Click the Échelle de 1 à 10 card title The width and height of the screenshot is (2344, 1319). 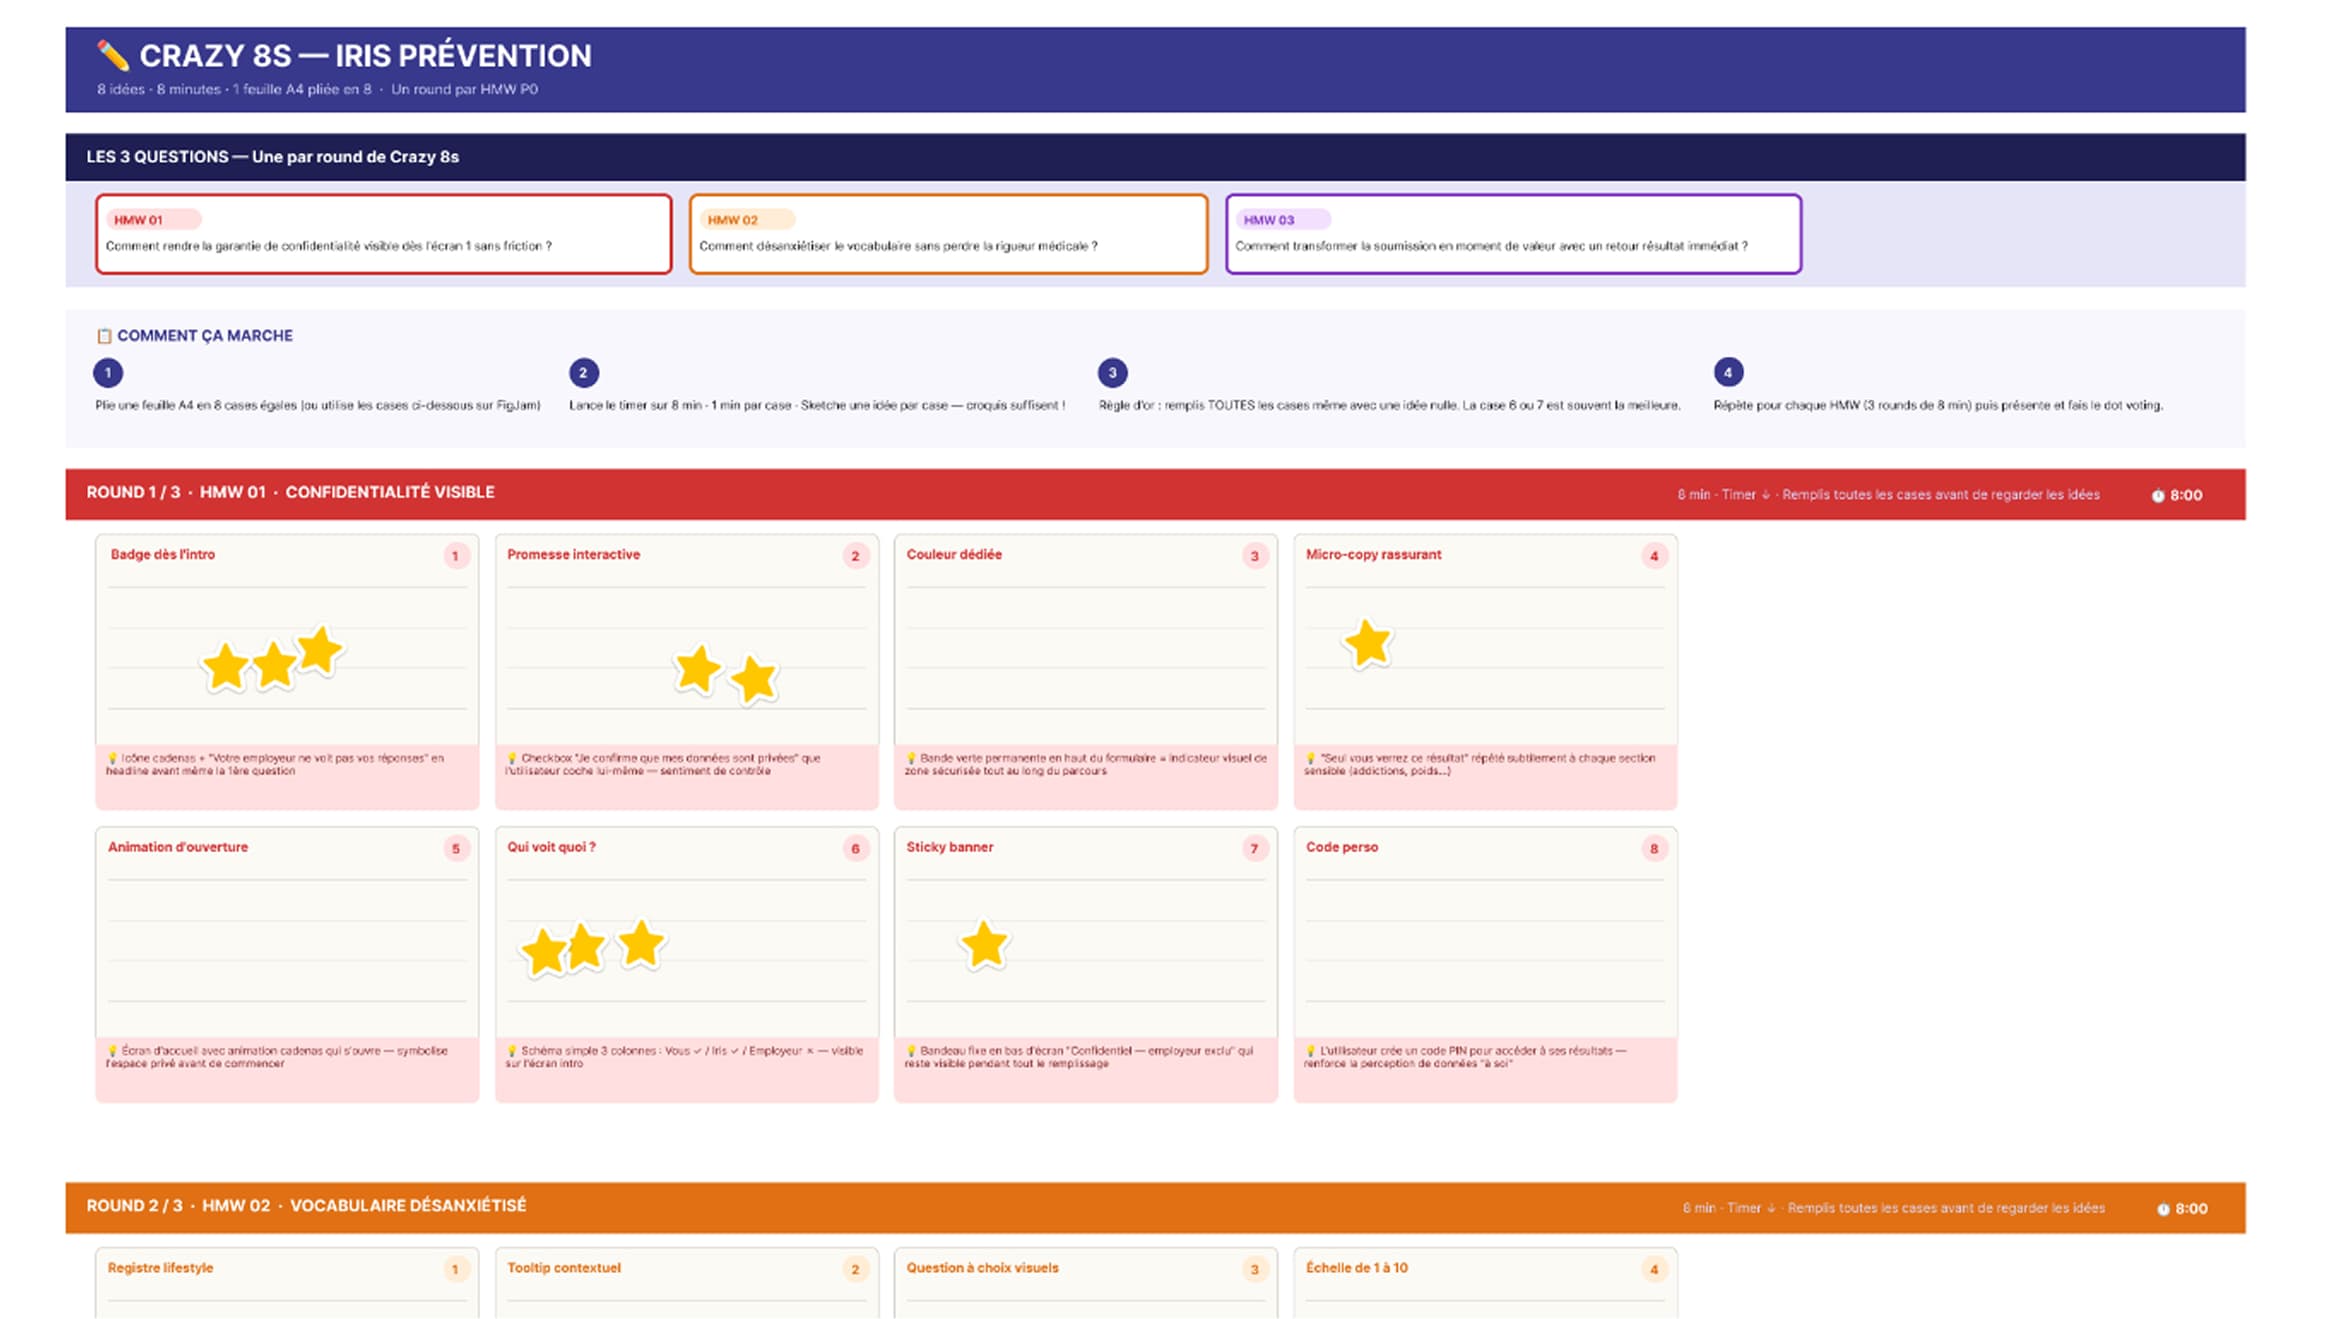point(1356,1268)
